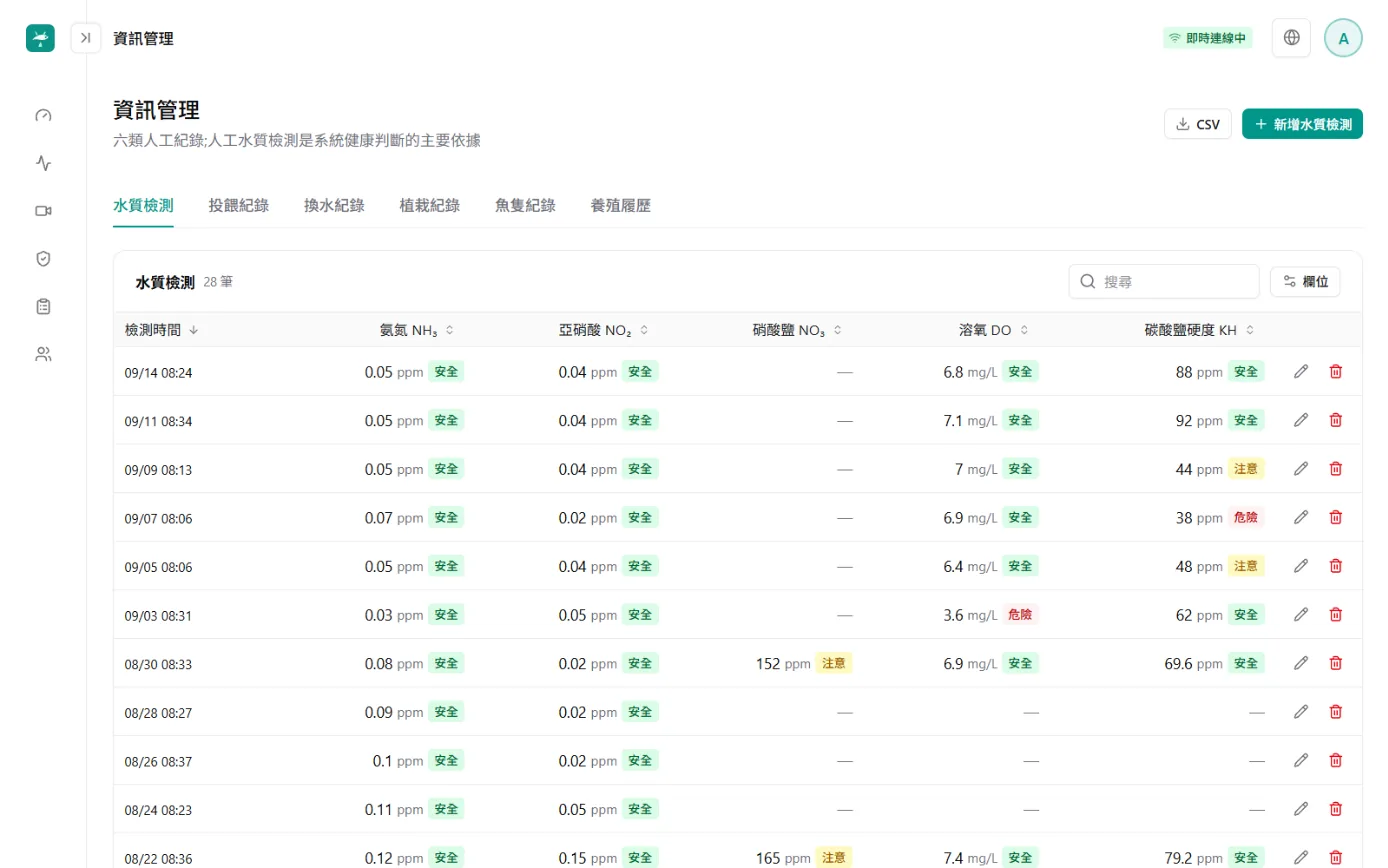Sort by 檢測時間 column header
Screen dimensions: 1388x868
pos(161,330)
